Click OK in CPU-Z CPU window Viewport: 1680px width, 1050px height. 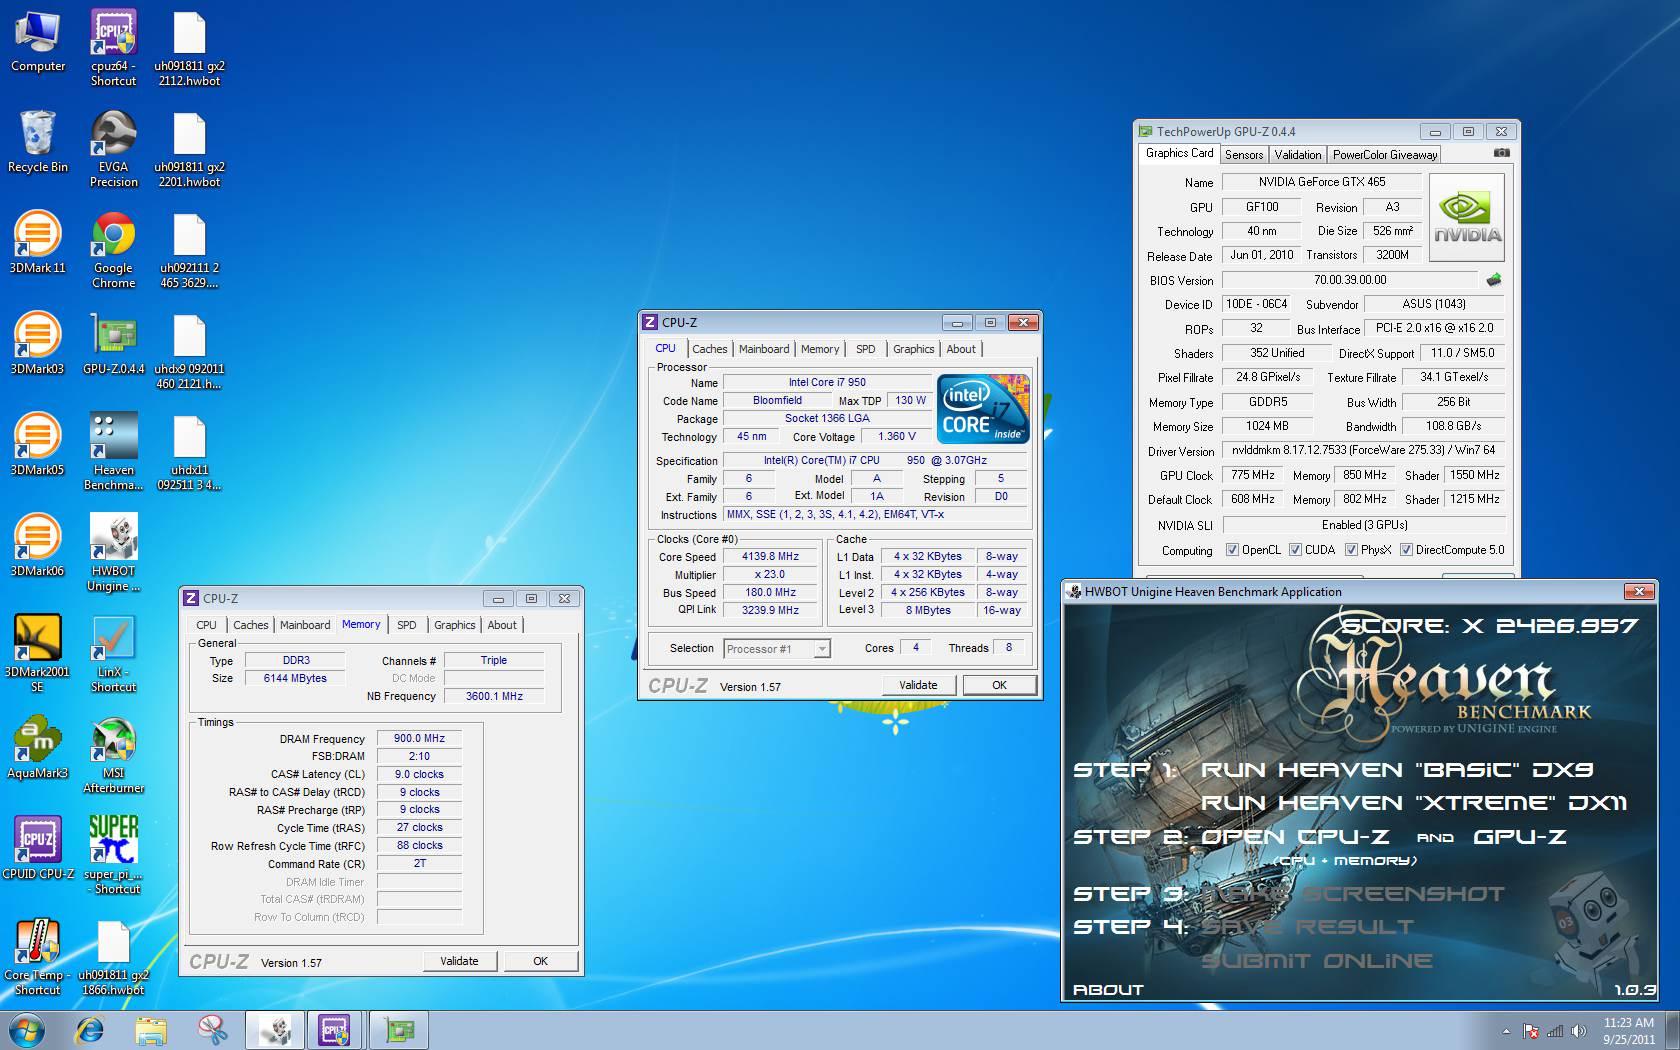tap(999, 685)
